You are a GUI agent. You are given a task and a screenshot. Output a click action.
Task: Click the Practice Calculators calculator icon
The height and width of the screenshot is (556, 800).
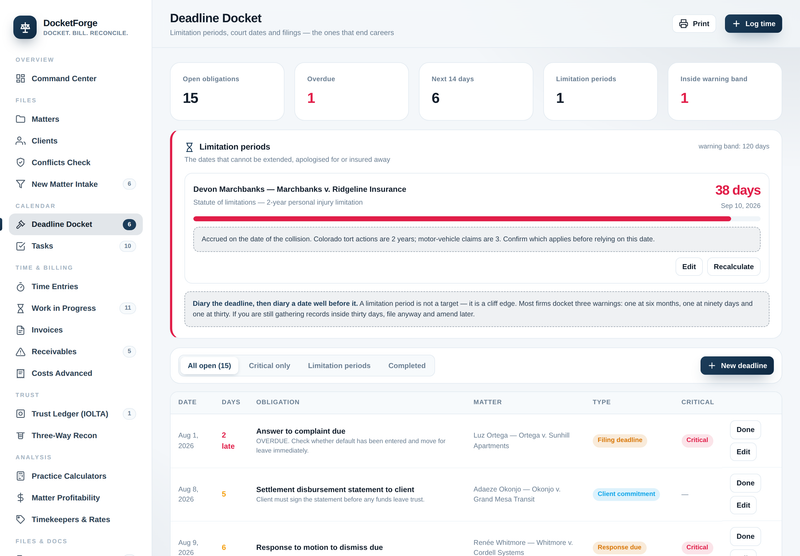[x=20, y=476]
